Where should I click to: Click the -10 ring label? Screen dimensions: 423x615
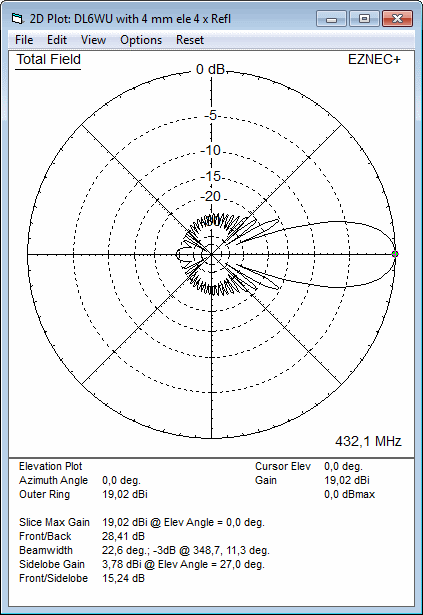pyautogui.click(x=211, y=150)
